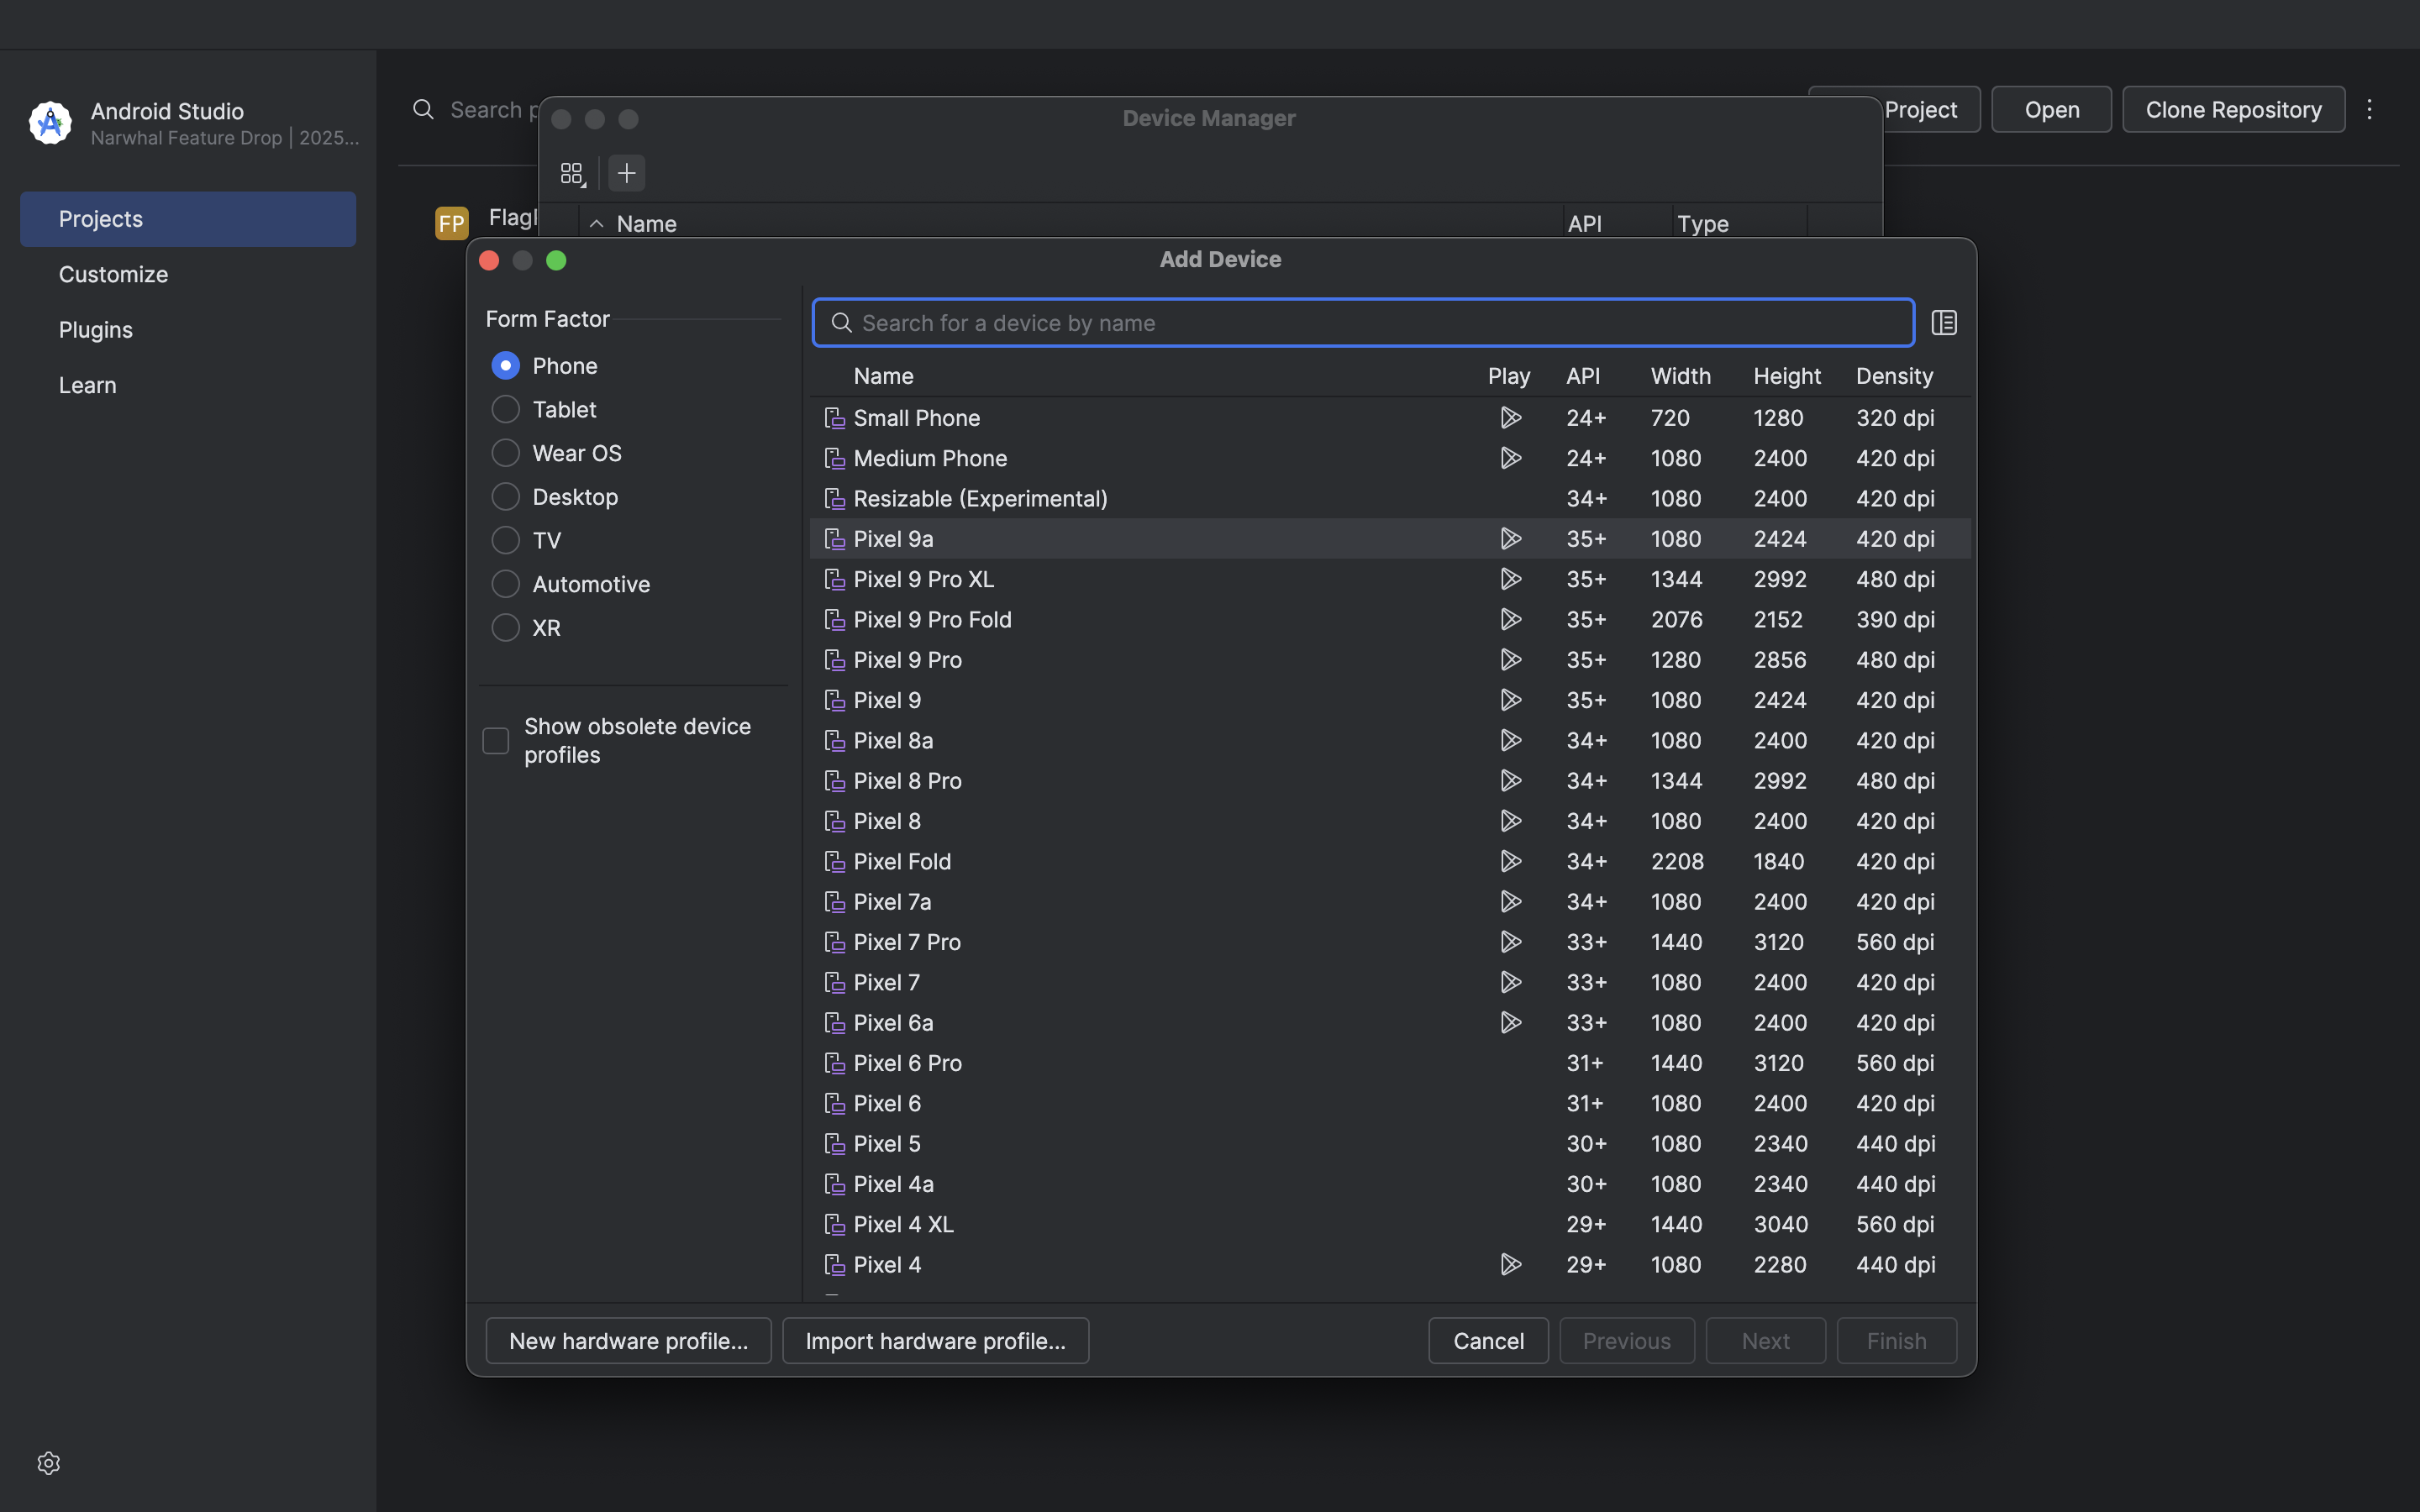The height and width of the screenshot is (1512, 2420).
Task: Sort devices by the Width column header
Action: 1680,376
